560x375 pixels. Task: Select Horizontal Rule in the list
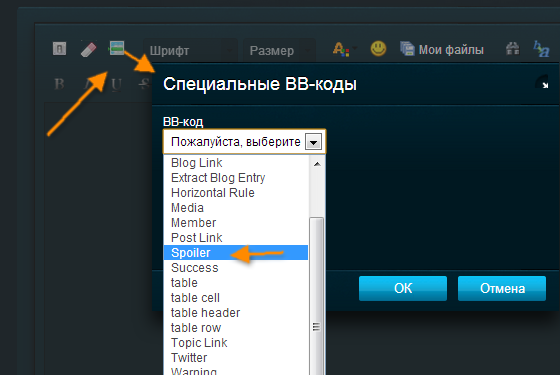click(x=236, y=192)
